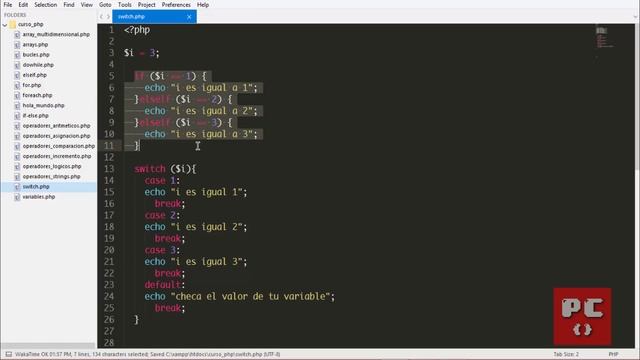Open the Tools menu
Viewport: 640px width, 360px height.
point(124,5)
